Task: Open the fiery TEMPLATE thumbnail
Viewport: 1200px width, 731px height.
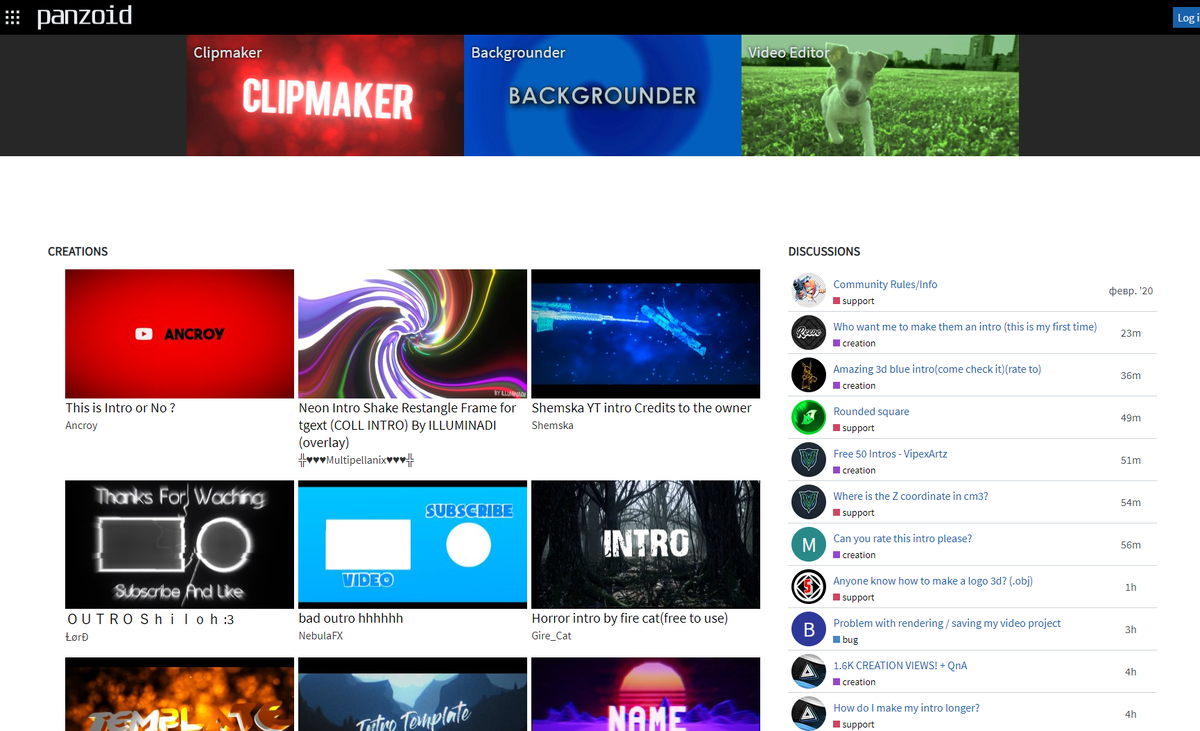Action: [180, 694]
